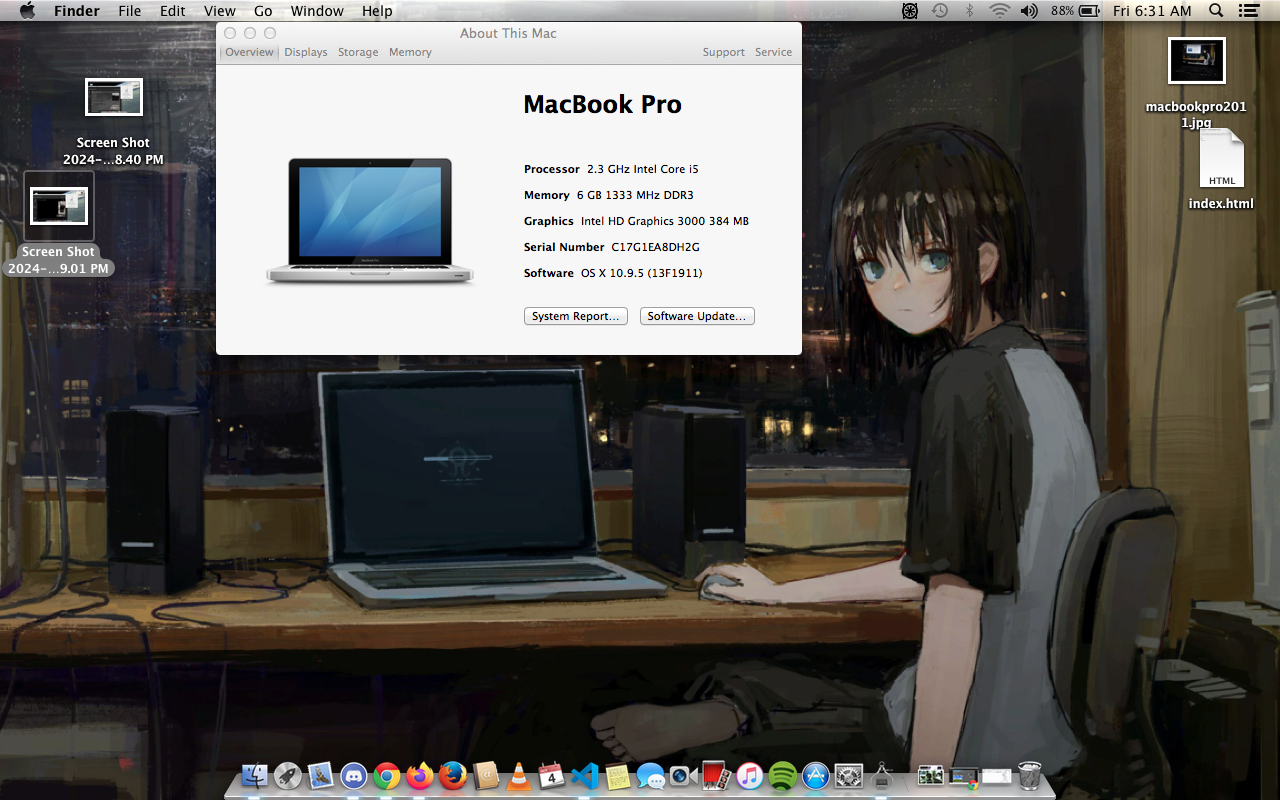
Task: Open Spotlight search magnifier
Action: (x=1216, y=11)
